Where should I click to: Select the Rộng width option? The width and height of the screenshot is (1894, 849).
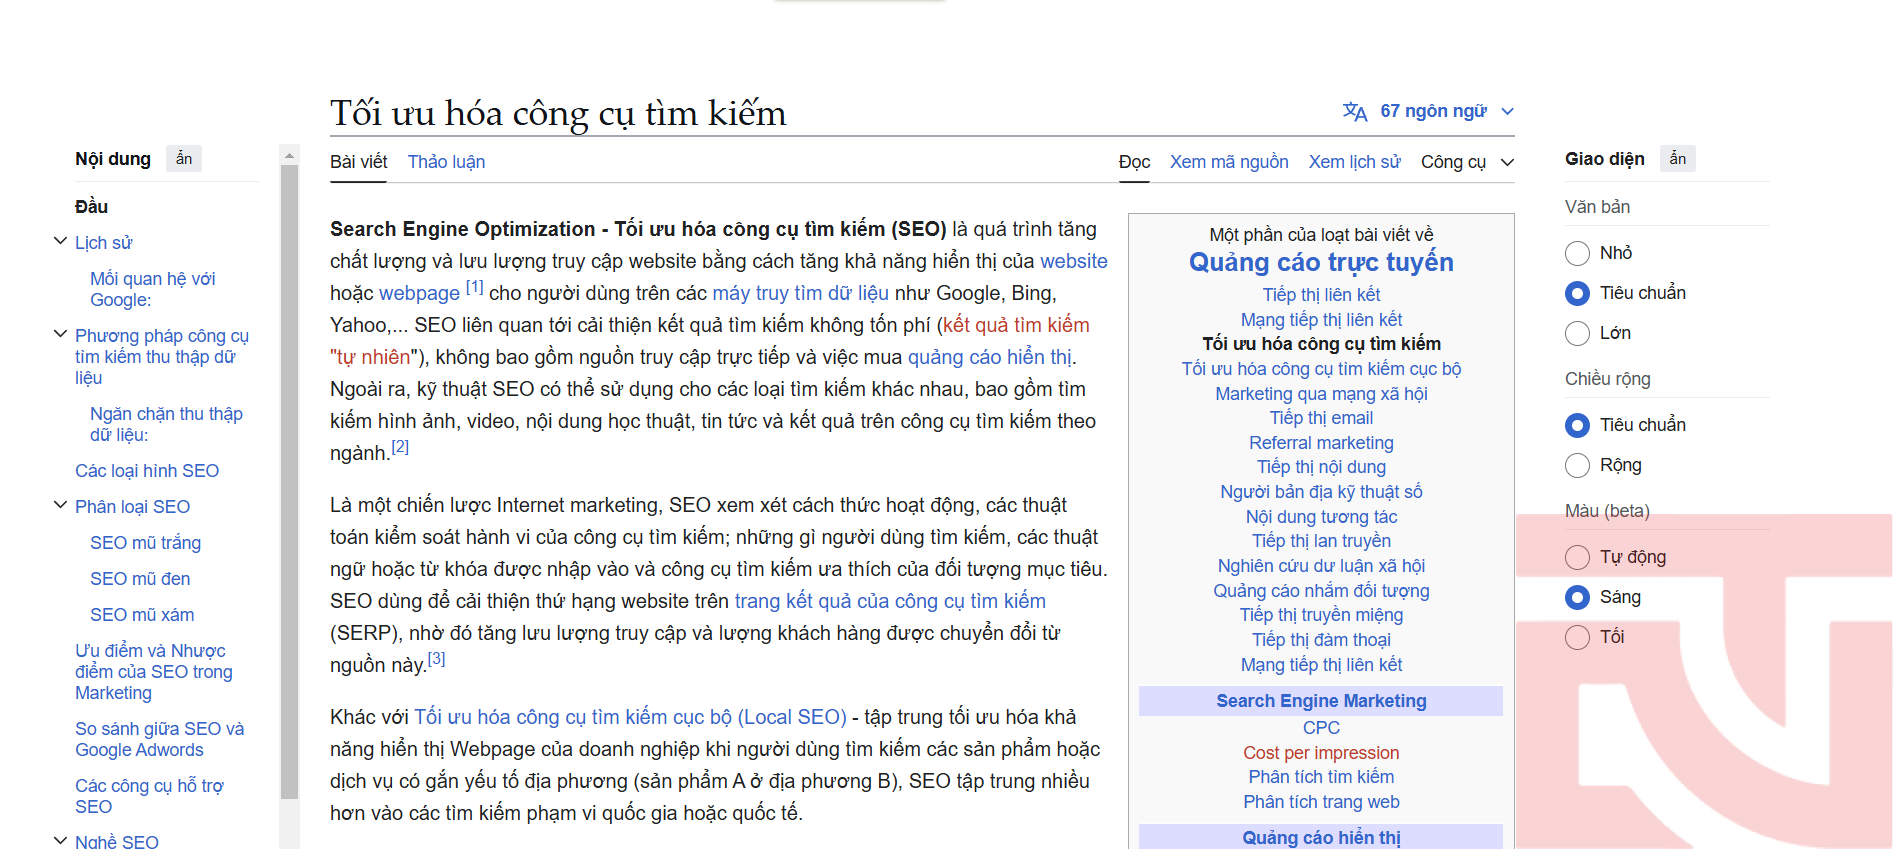coord(1577,465)
